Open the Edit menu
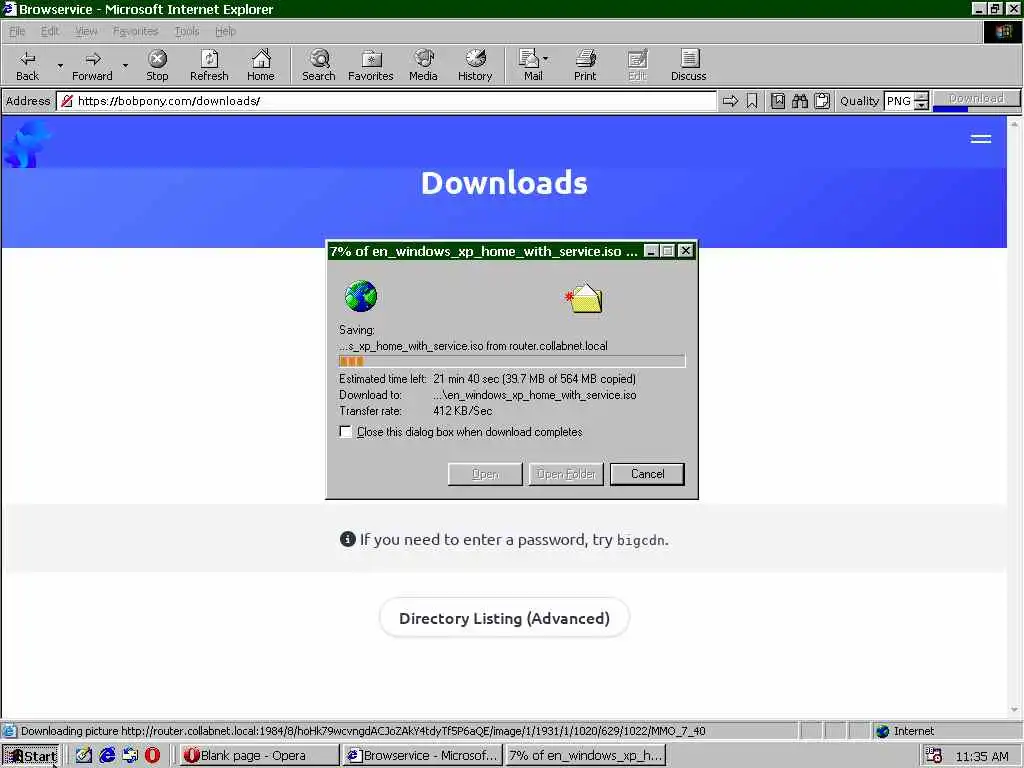 click(50, 31)
